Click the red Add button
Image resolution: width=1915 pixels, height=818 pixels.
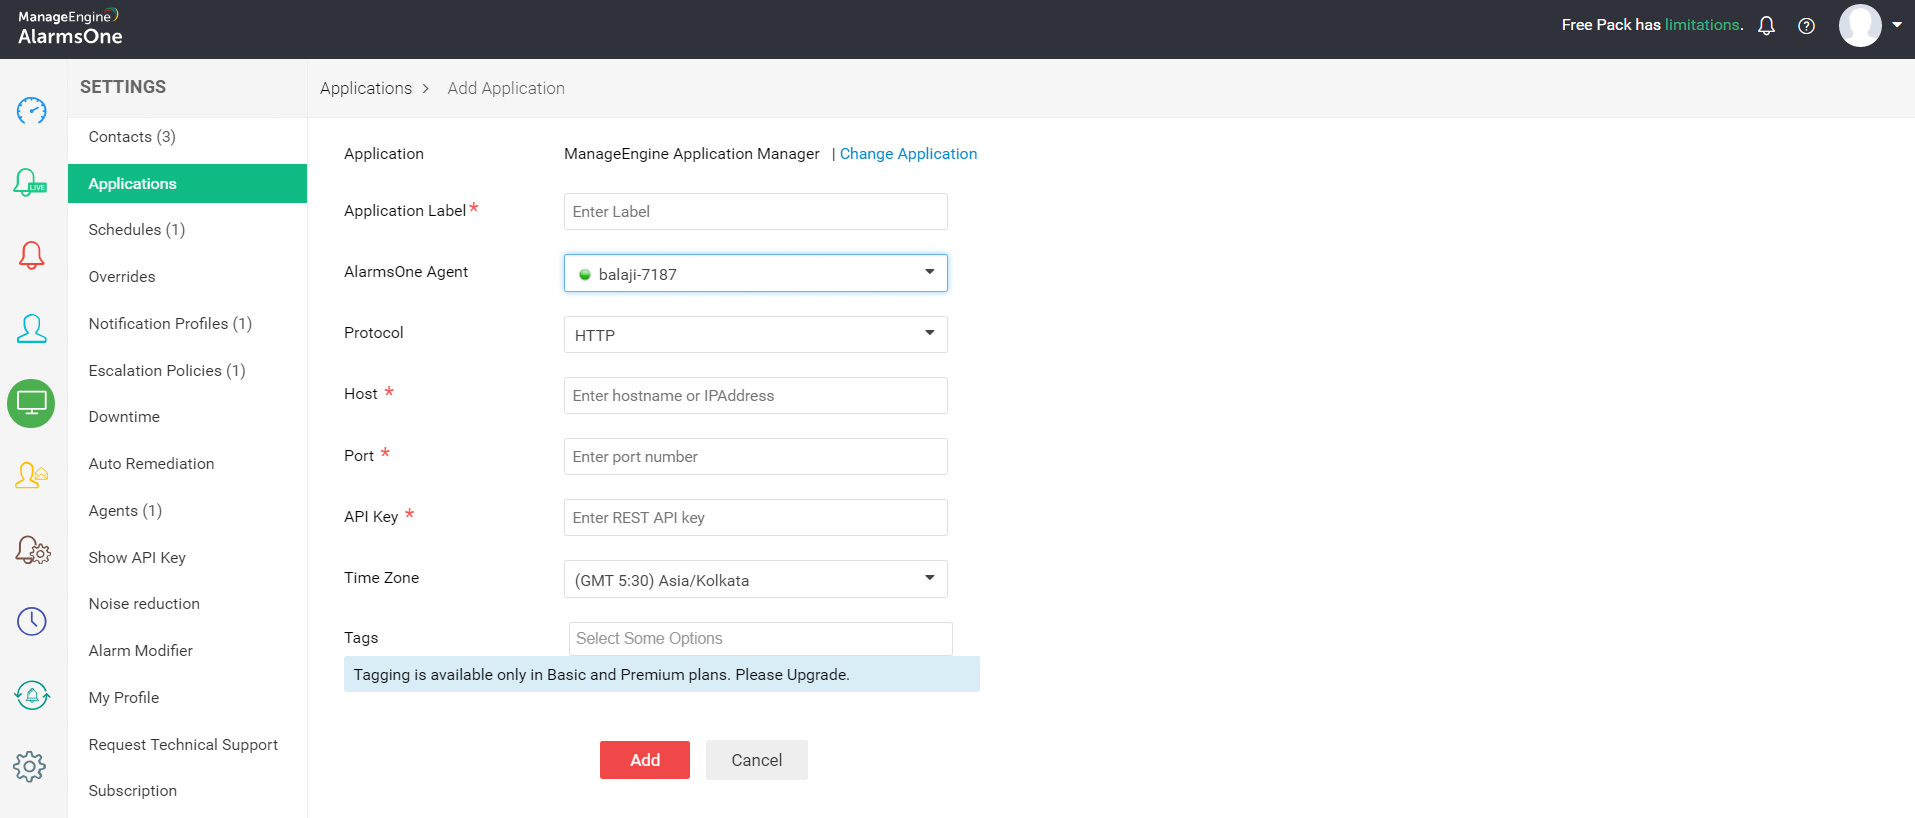click(x=645, y=760)
